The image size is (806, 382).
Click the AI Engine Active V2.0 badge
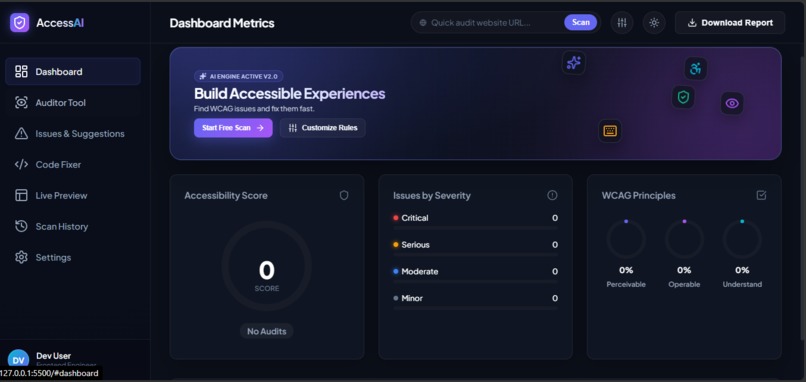point(239,76)
